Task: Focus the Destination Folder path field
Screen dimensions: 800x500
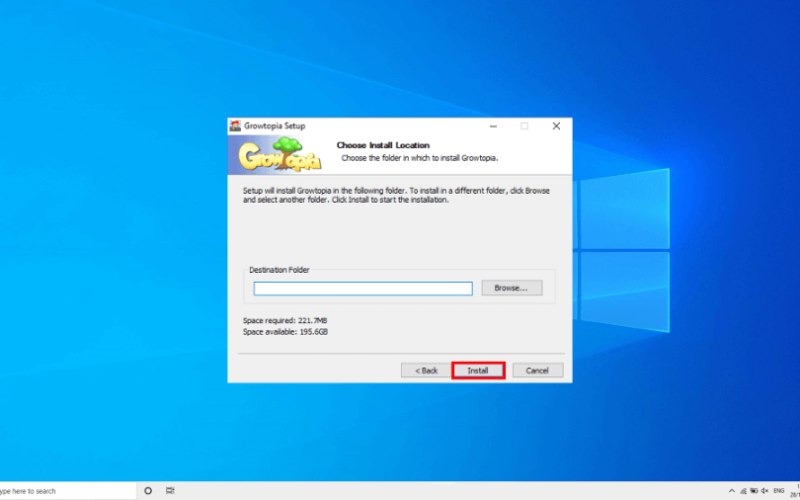Action: click(x=363, y=288)
